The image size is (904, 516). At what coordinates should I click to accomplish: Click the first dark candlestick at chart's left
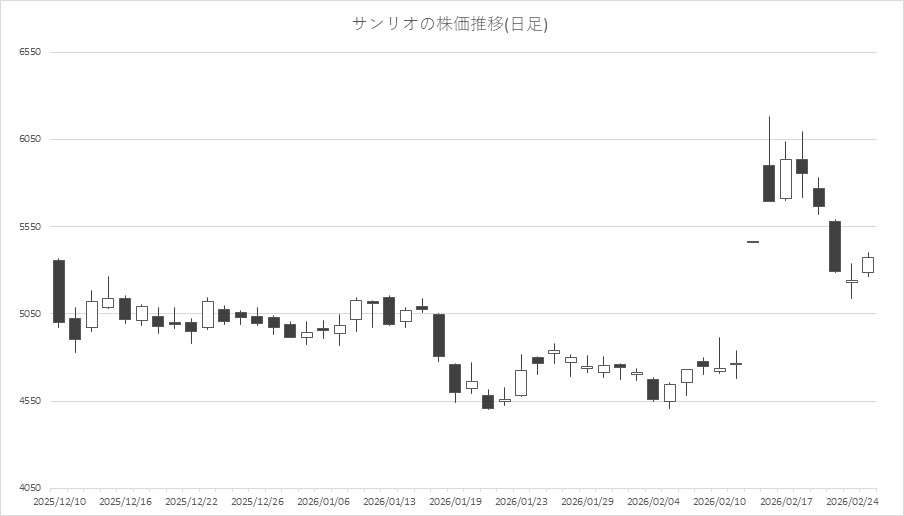pos(59,291)
